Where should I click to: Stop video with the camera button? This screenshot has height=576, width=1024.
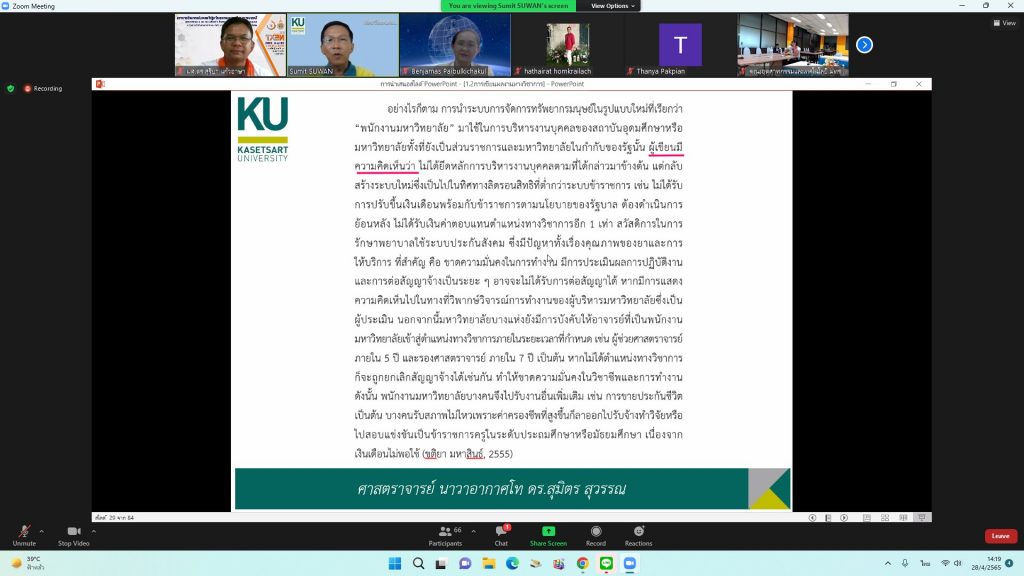[x=73, y=532]
